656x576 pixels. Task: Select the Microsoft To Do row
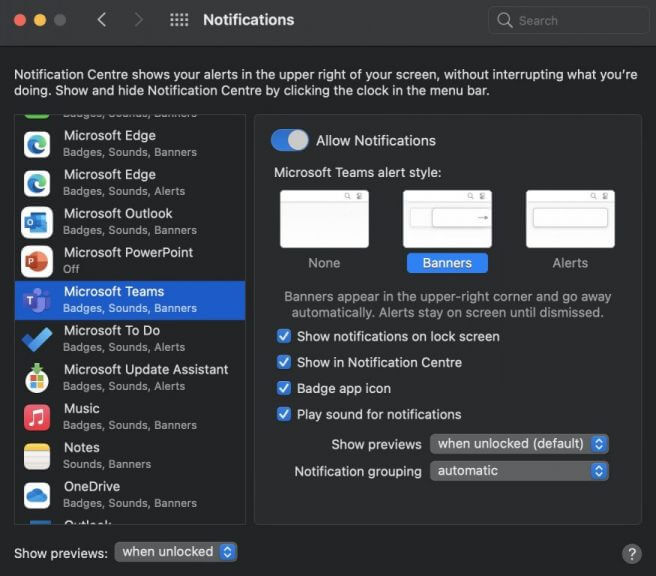click(x=130, y=339)
